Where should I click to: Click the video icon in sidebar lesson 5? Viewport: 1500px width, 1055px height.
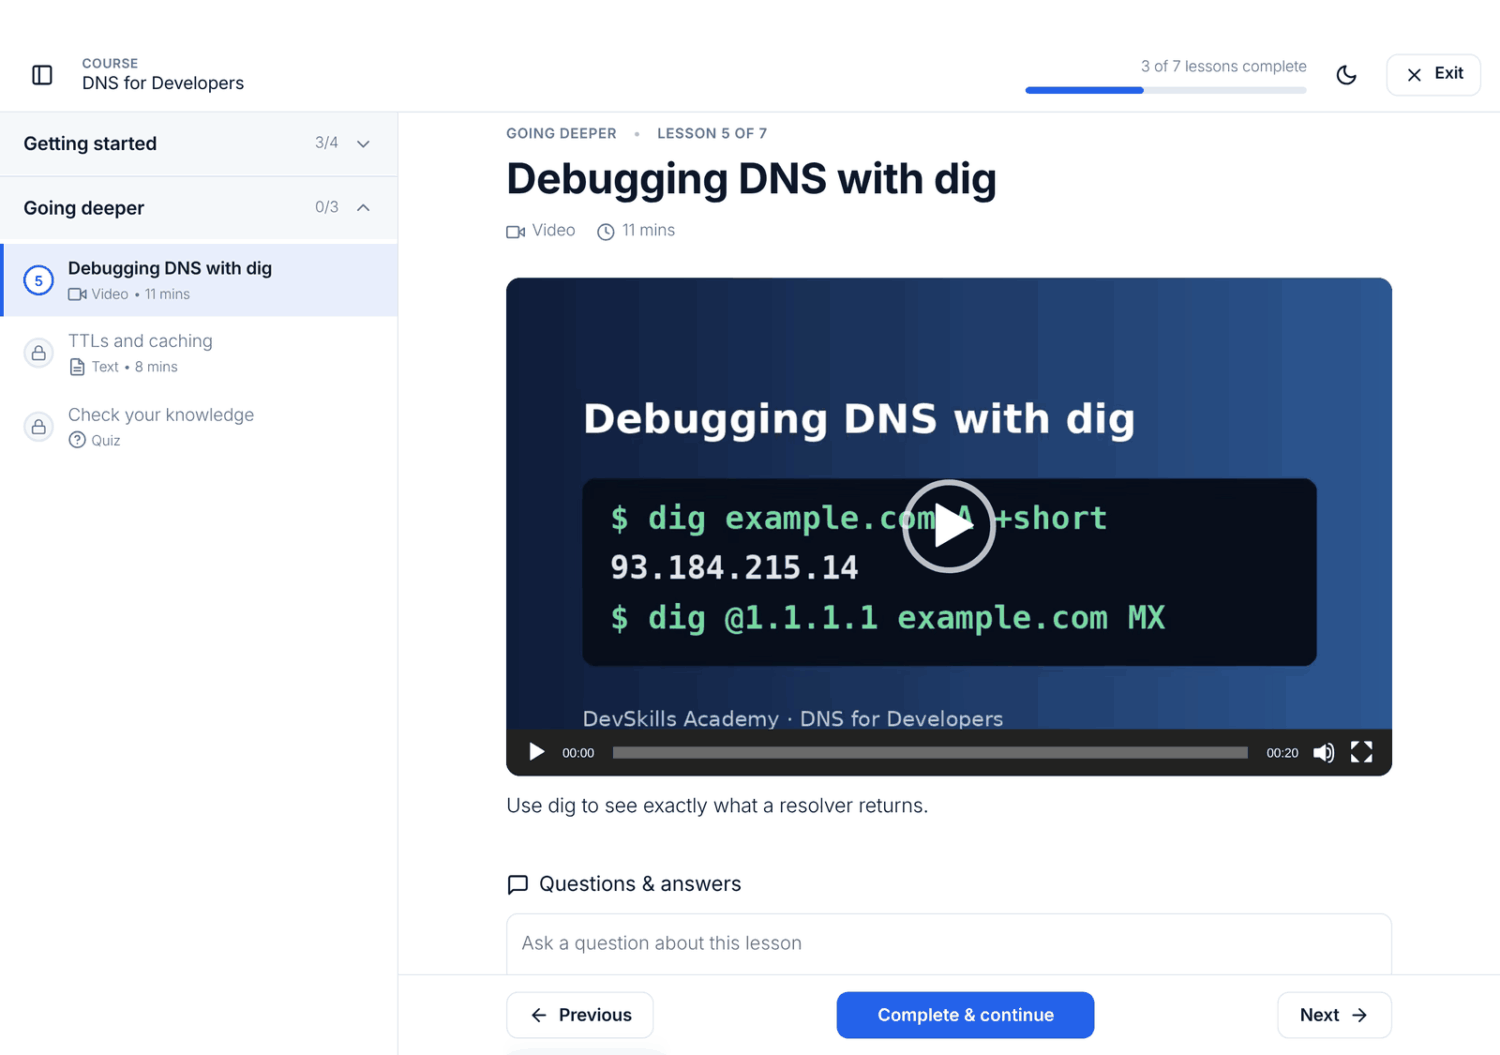[77, 294]
